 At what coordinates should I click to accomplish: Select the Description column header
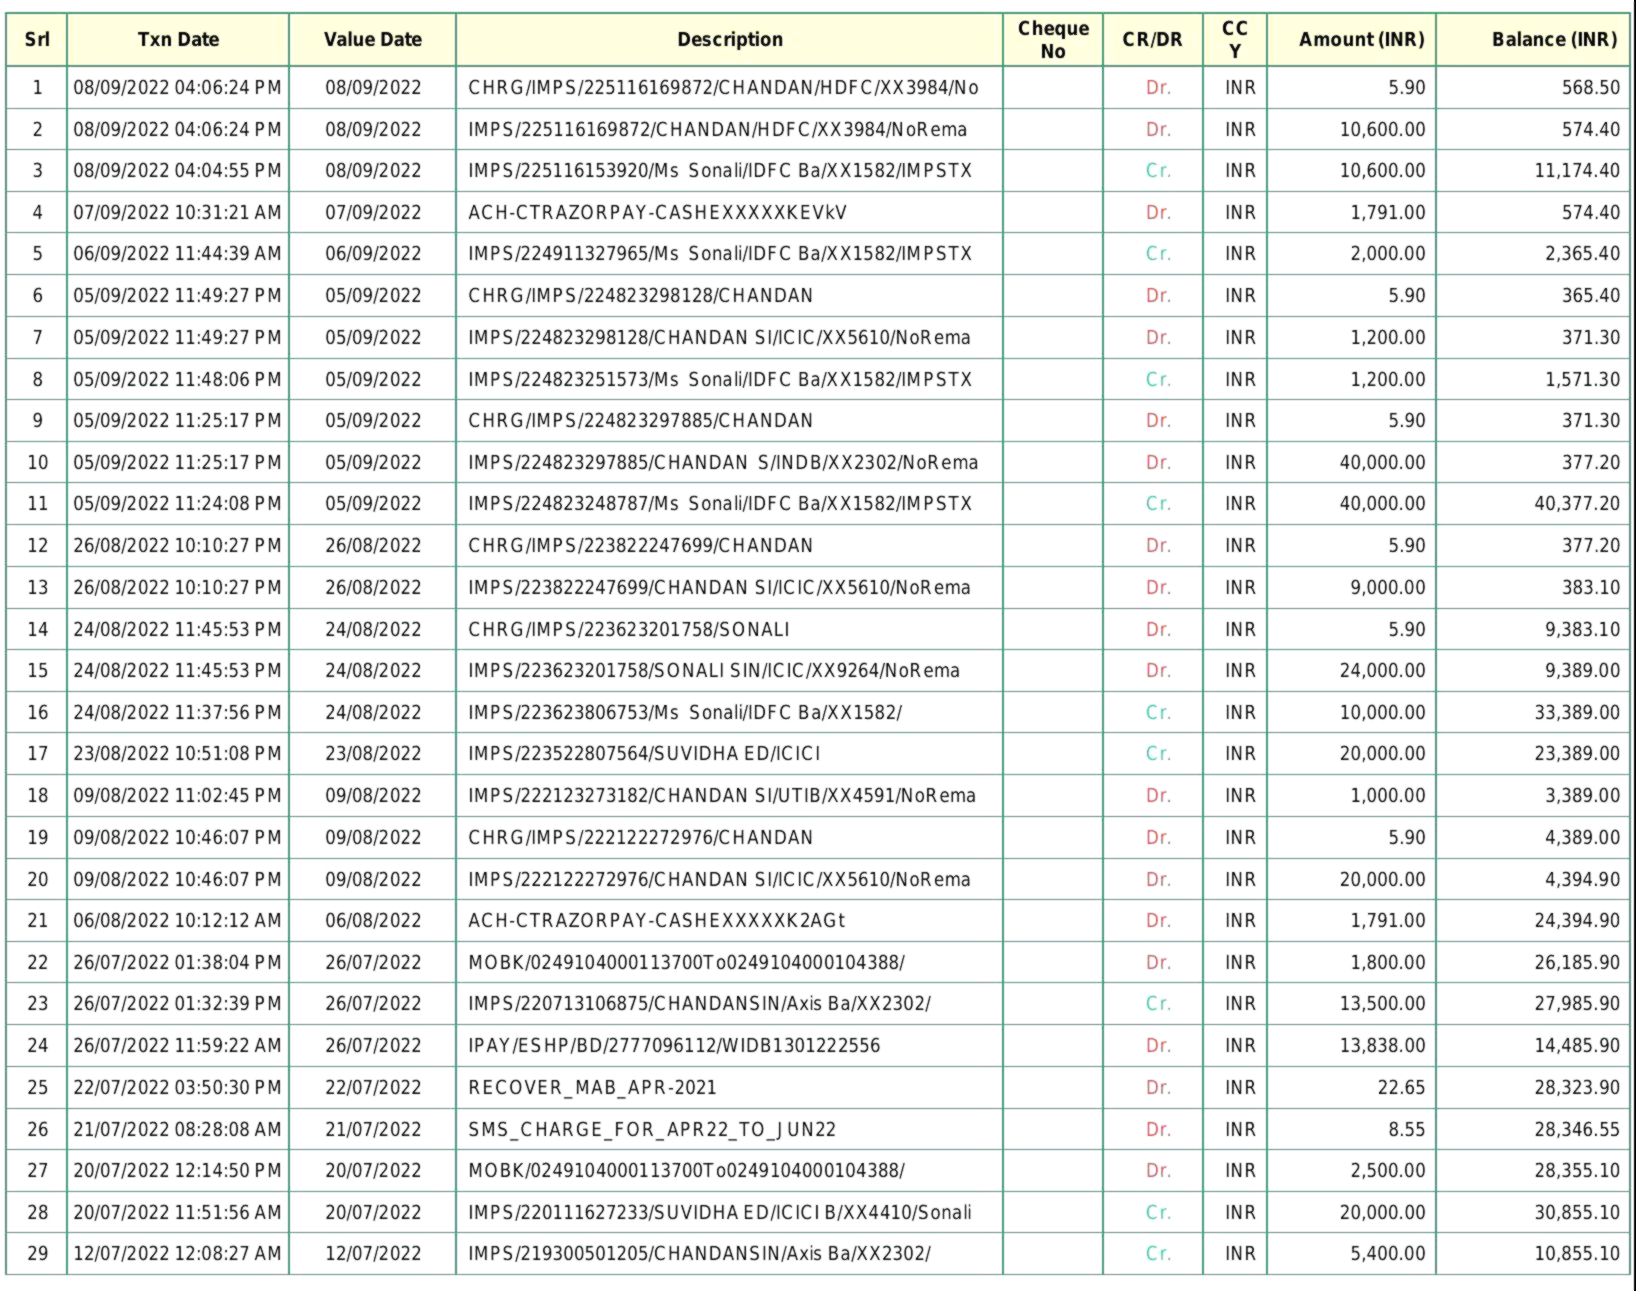(729, 40)
